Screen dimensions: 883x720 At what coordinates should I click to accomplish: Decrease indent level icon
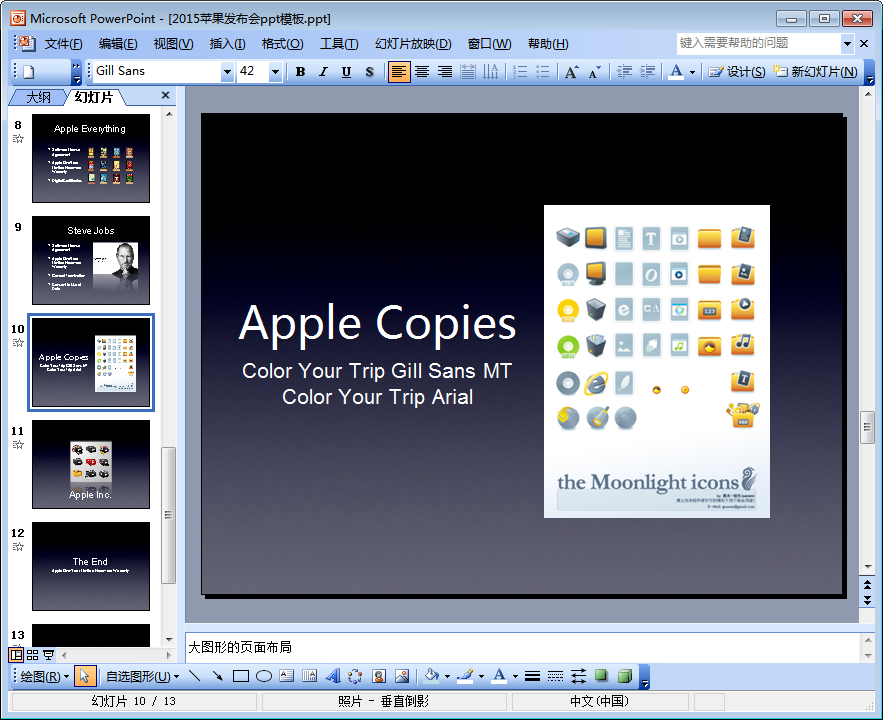click(x=624, y=71)
